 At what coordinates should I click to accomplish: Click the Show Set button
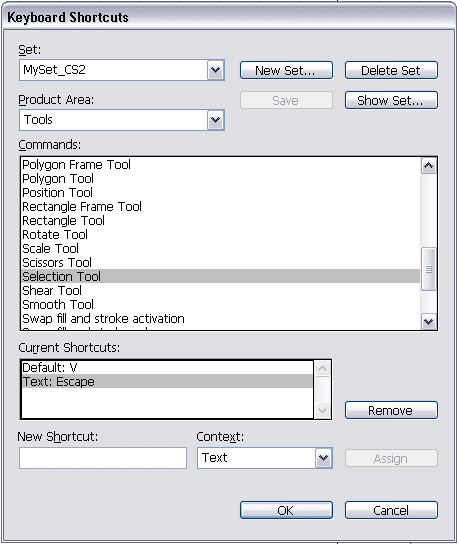point(391,100)
